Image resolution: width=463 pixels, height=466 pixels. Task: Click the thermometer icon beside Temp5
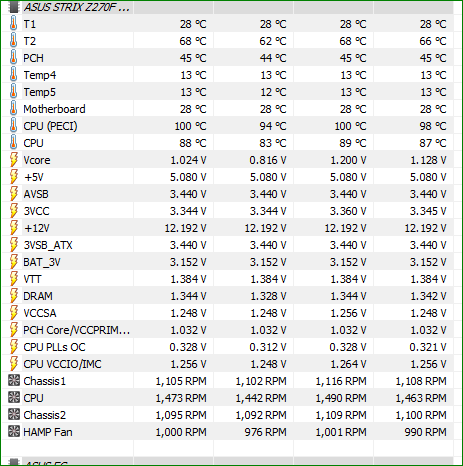click(13, 92)
